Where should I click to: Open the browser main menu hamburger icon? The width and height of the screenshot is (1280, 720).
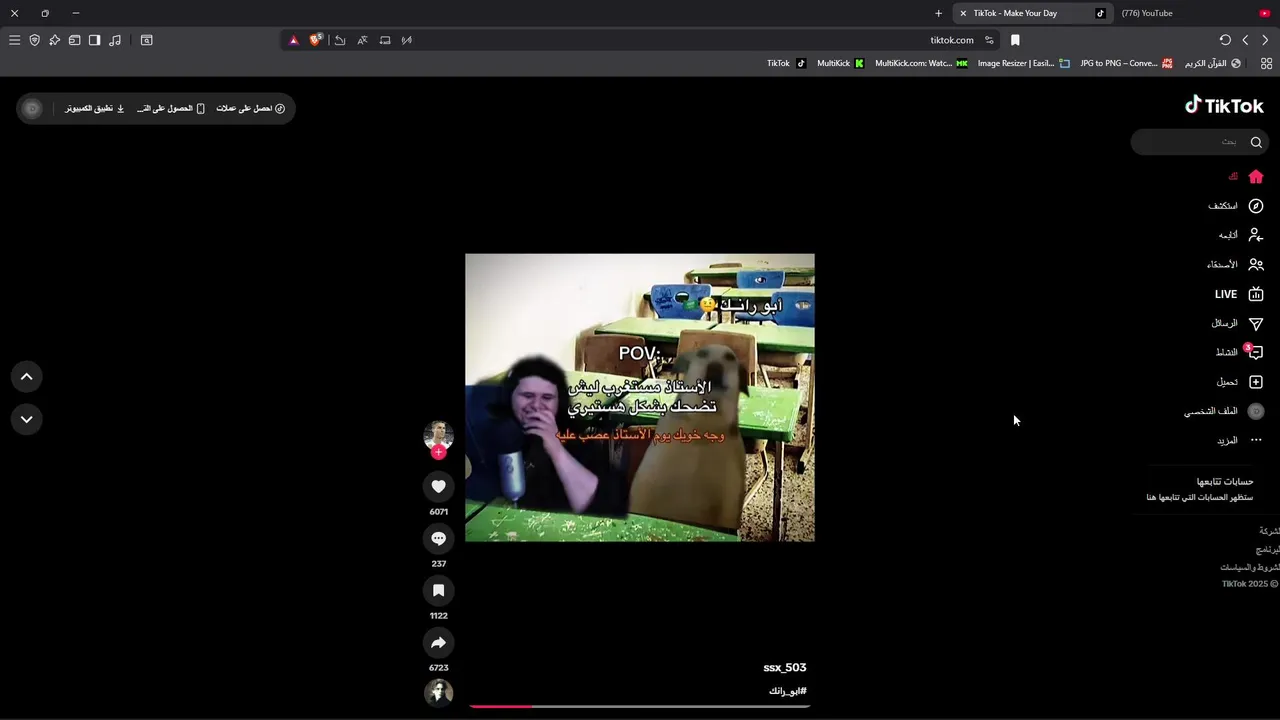pyautogui.click(x=14, y=40)
